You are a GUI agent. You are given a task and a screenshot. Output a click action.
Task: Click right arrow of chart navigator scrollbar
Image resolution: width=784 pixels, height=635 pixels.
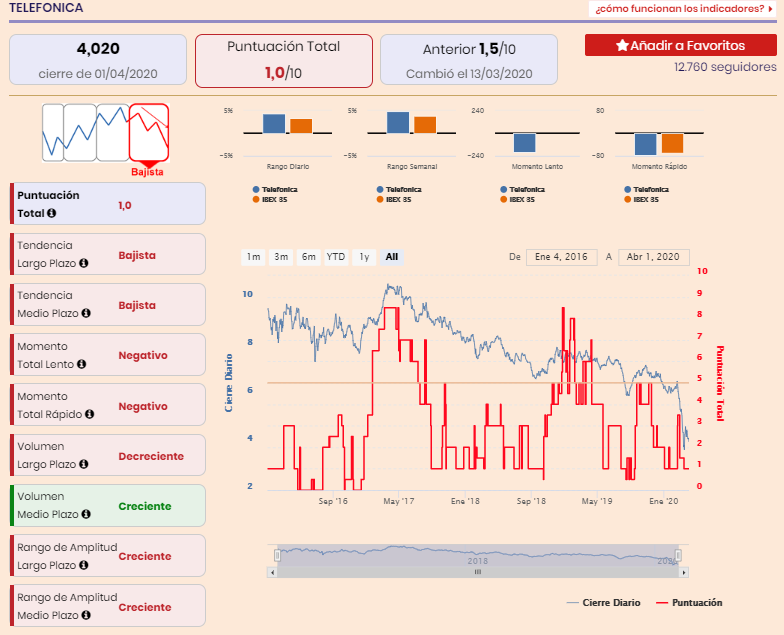[x=684, y=572]
